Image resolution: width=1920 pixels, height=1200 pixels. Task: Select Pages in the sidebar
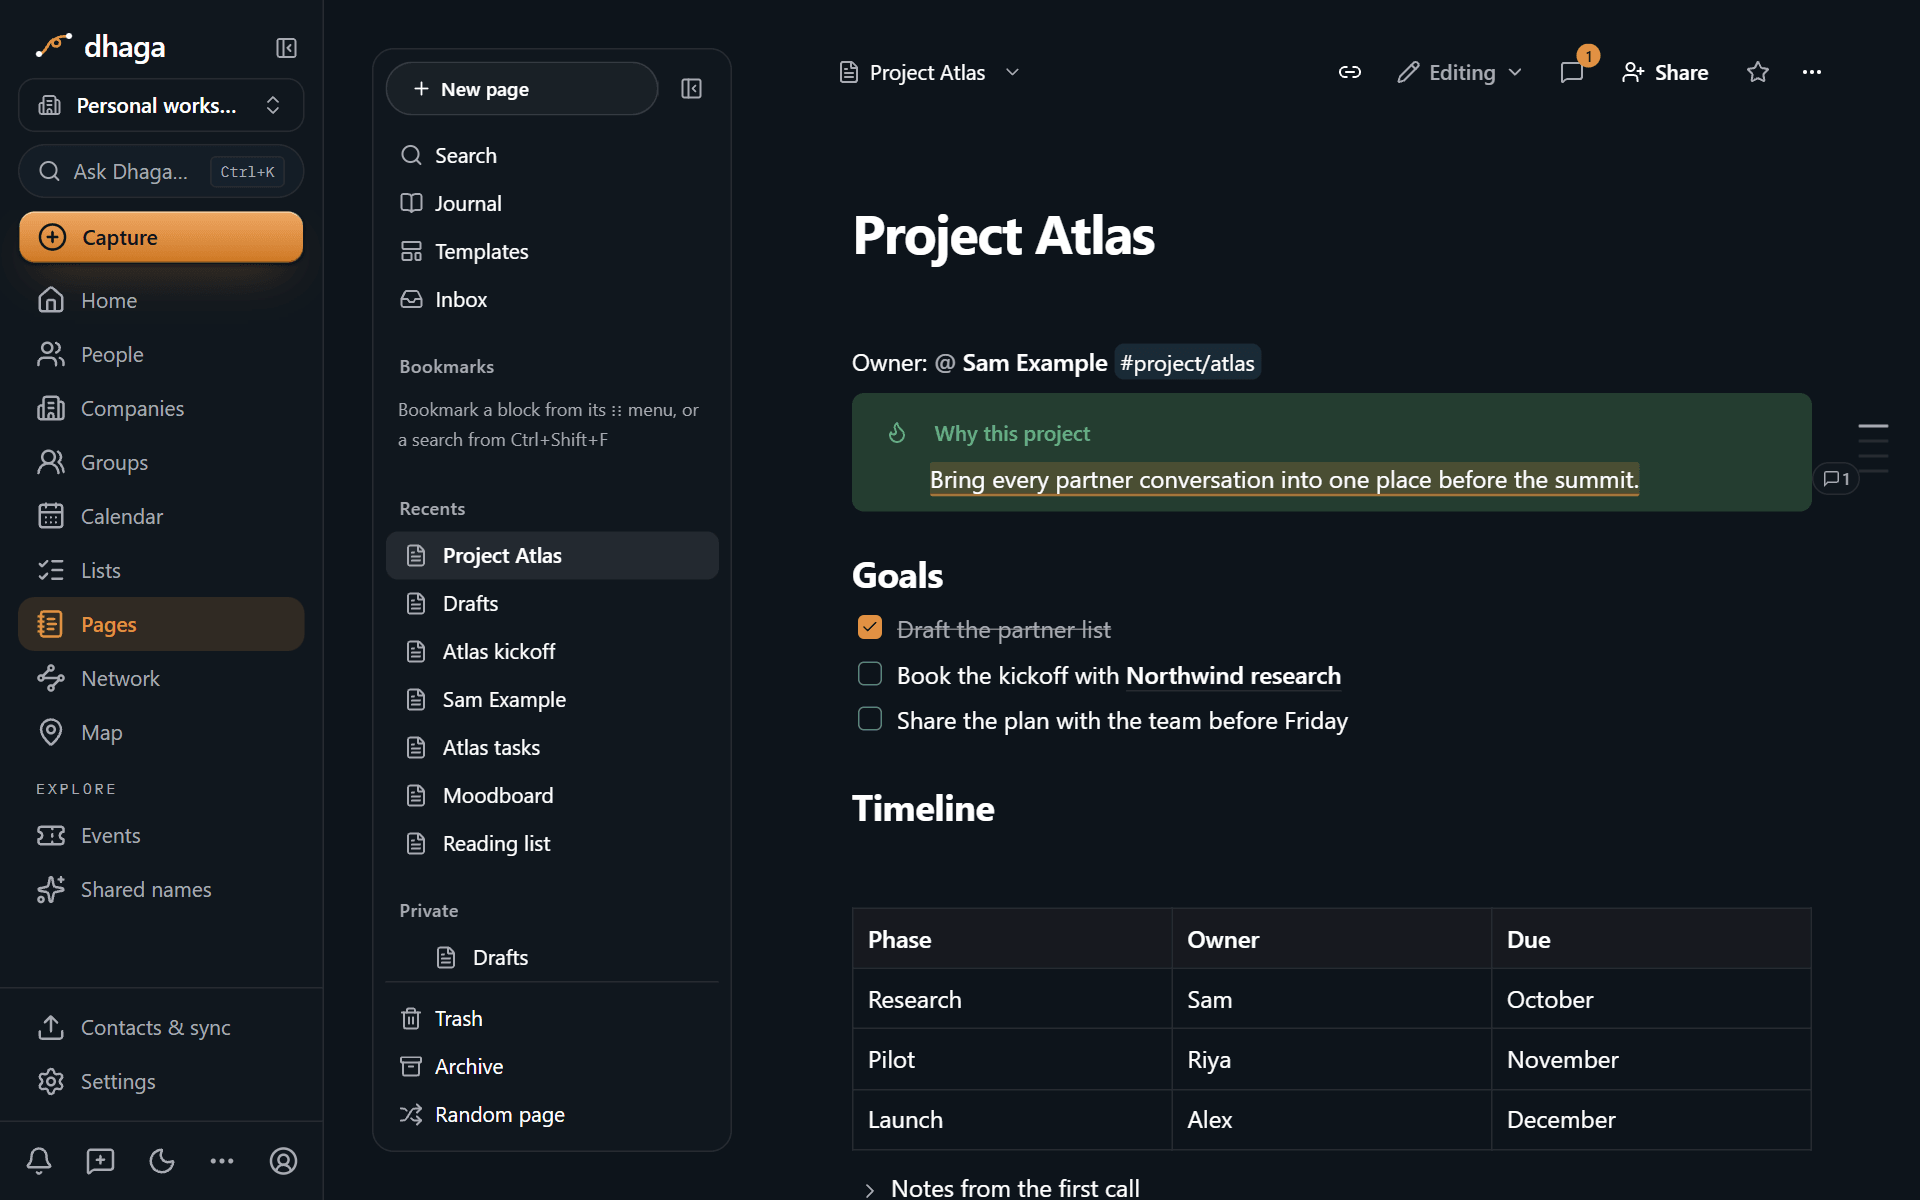[x=161, y=624]
